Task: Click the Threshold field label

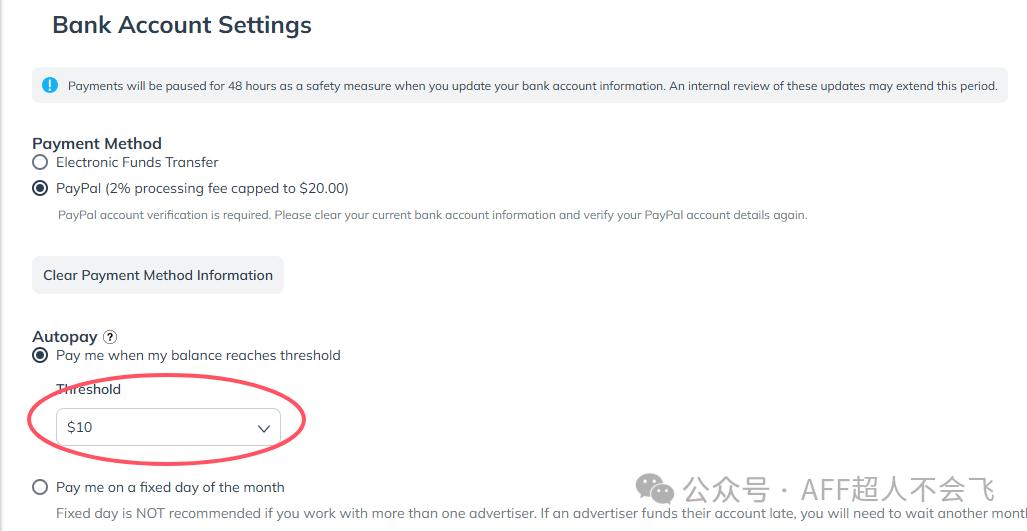Action: click(x=88, y=389)
